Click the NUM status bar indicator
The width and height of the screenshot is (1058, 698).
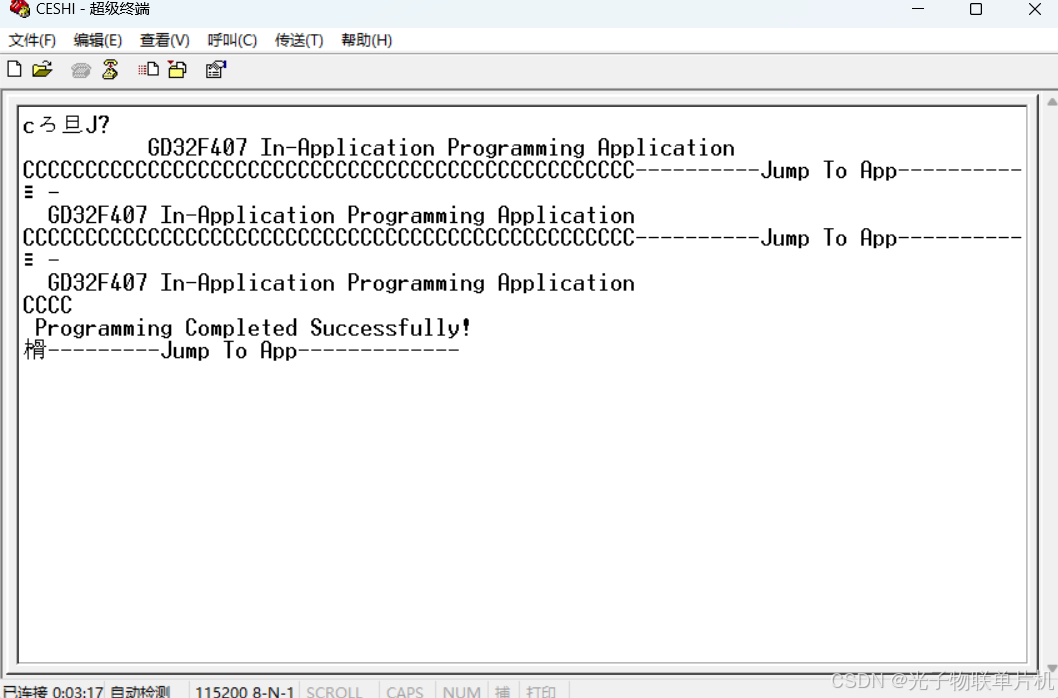[x=462, y=692]
